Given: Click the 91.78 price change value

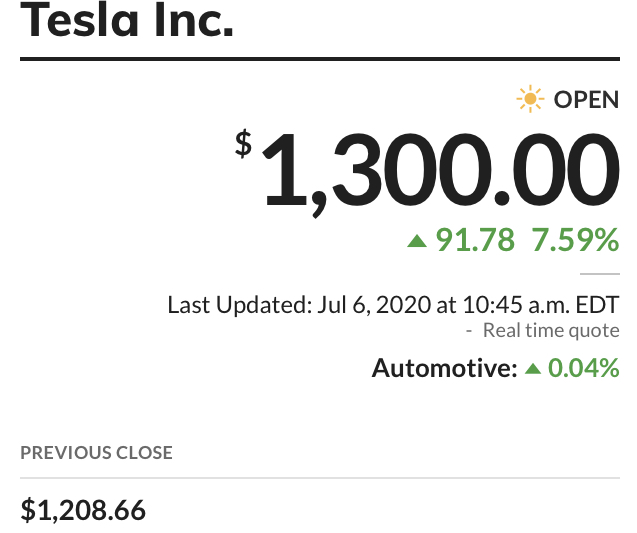Looking at the screenshot, I should pos(475,240).
